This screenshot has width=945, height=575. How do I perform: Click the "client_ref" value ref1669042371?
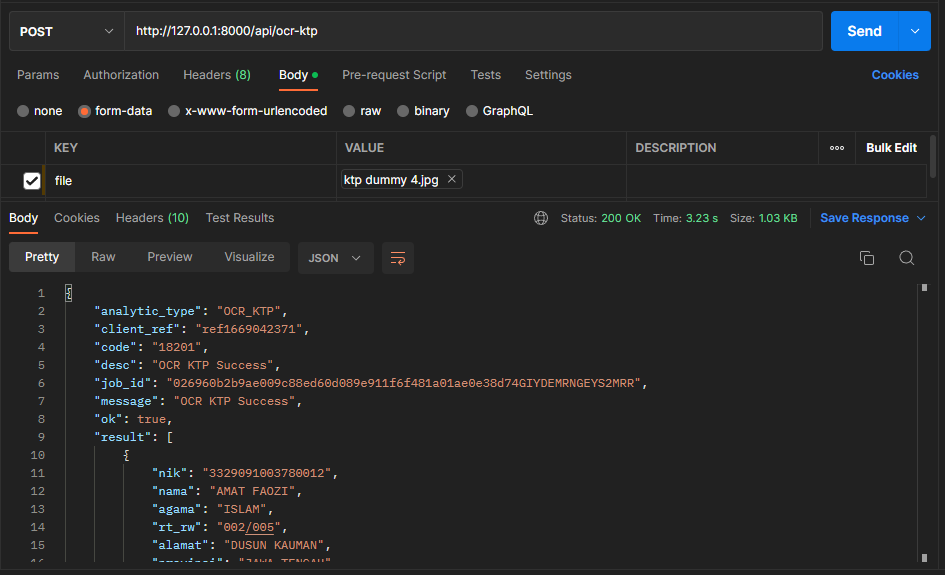pos(249,329)
